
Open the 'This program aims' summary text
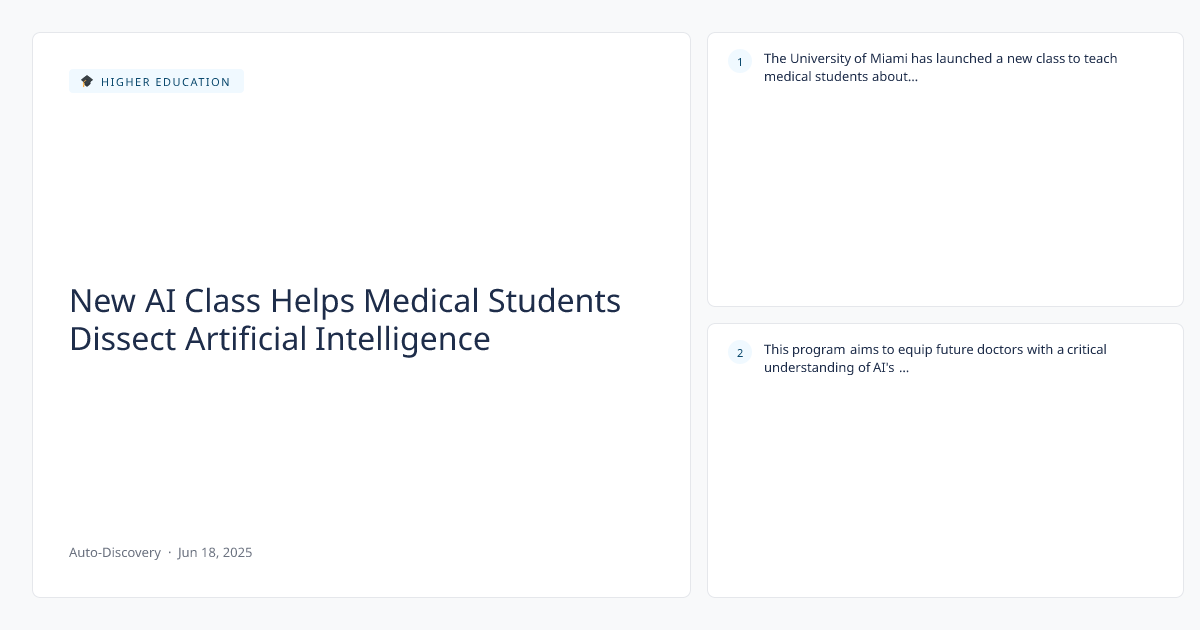pyautogui.click(x=935, y=358)
